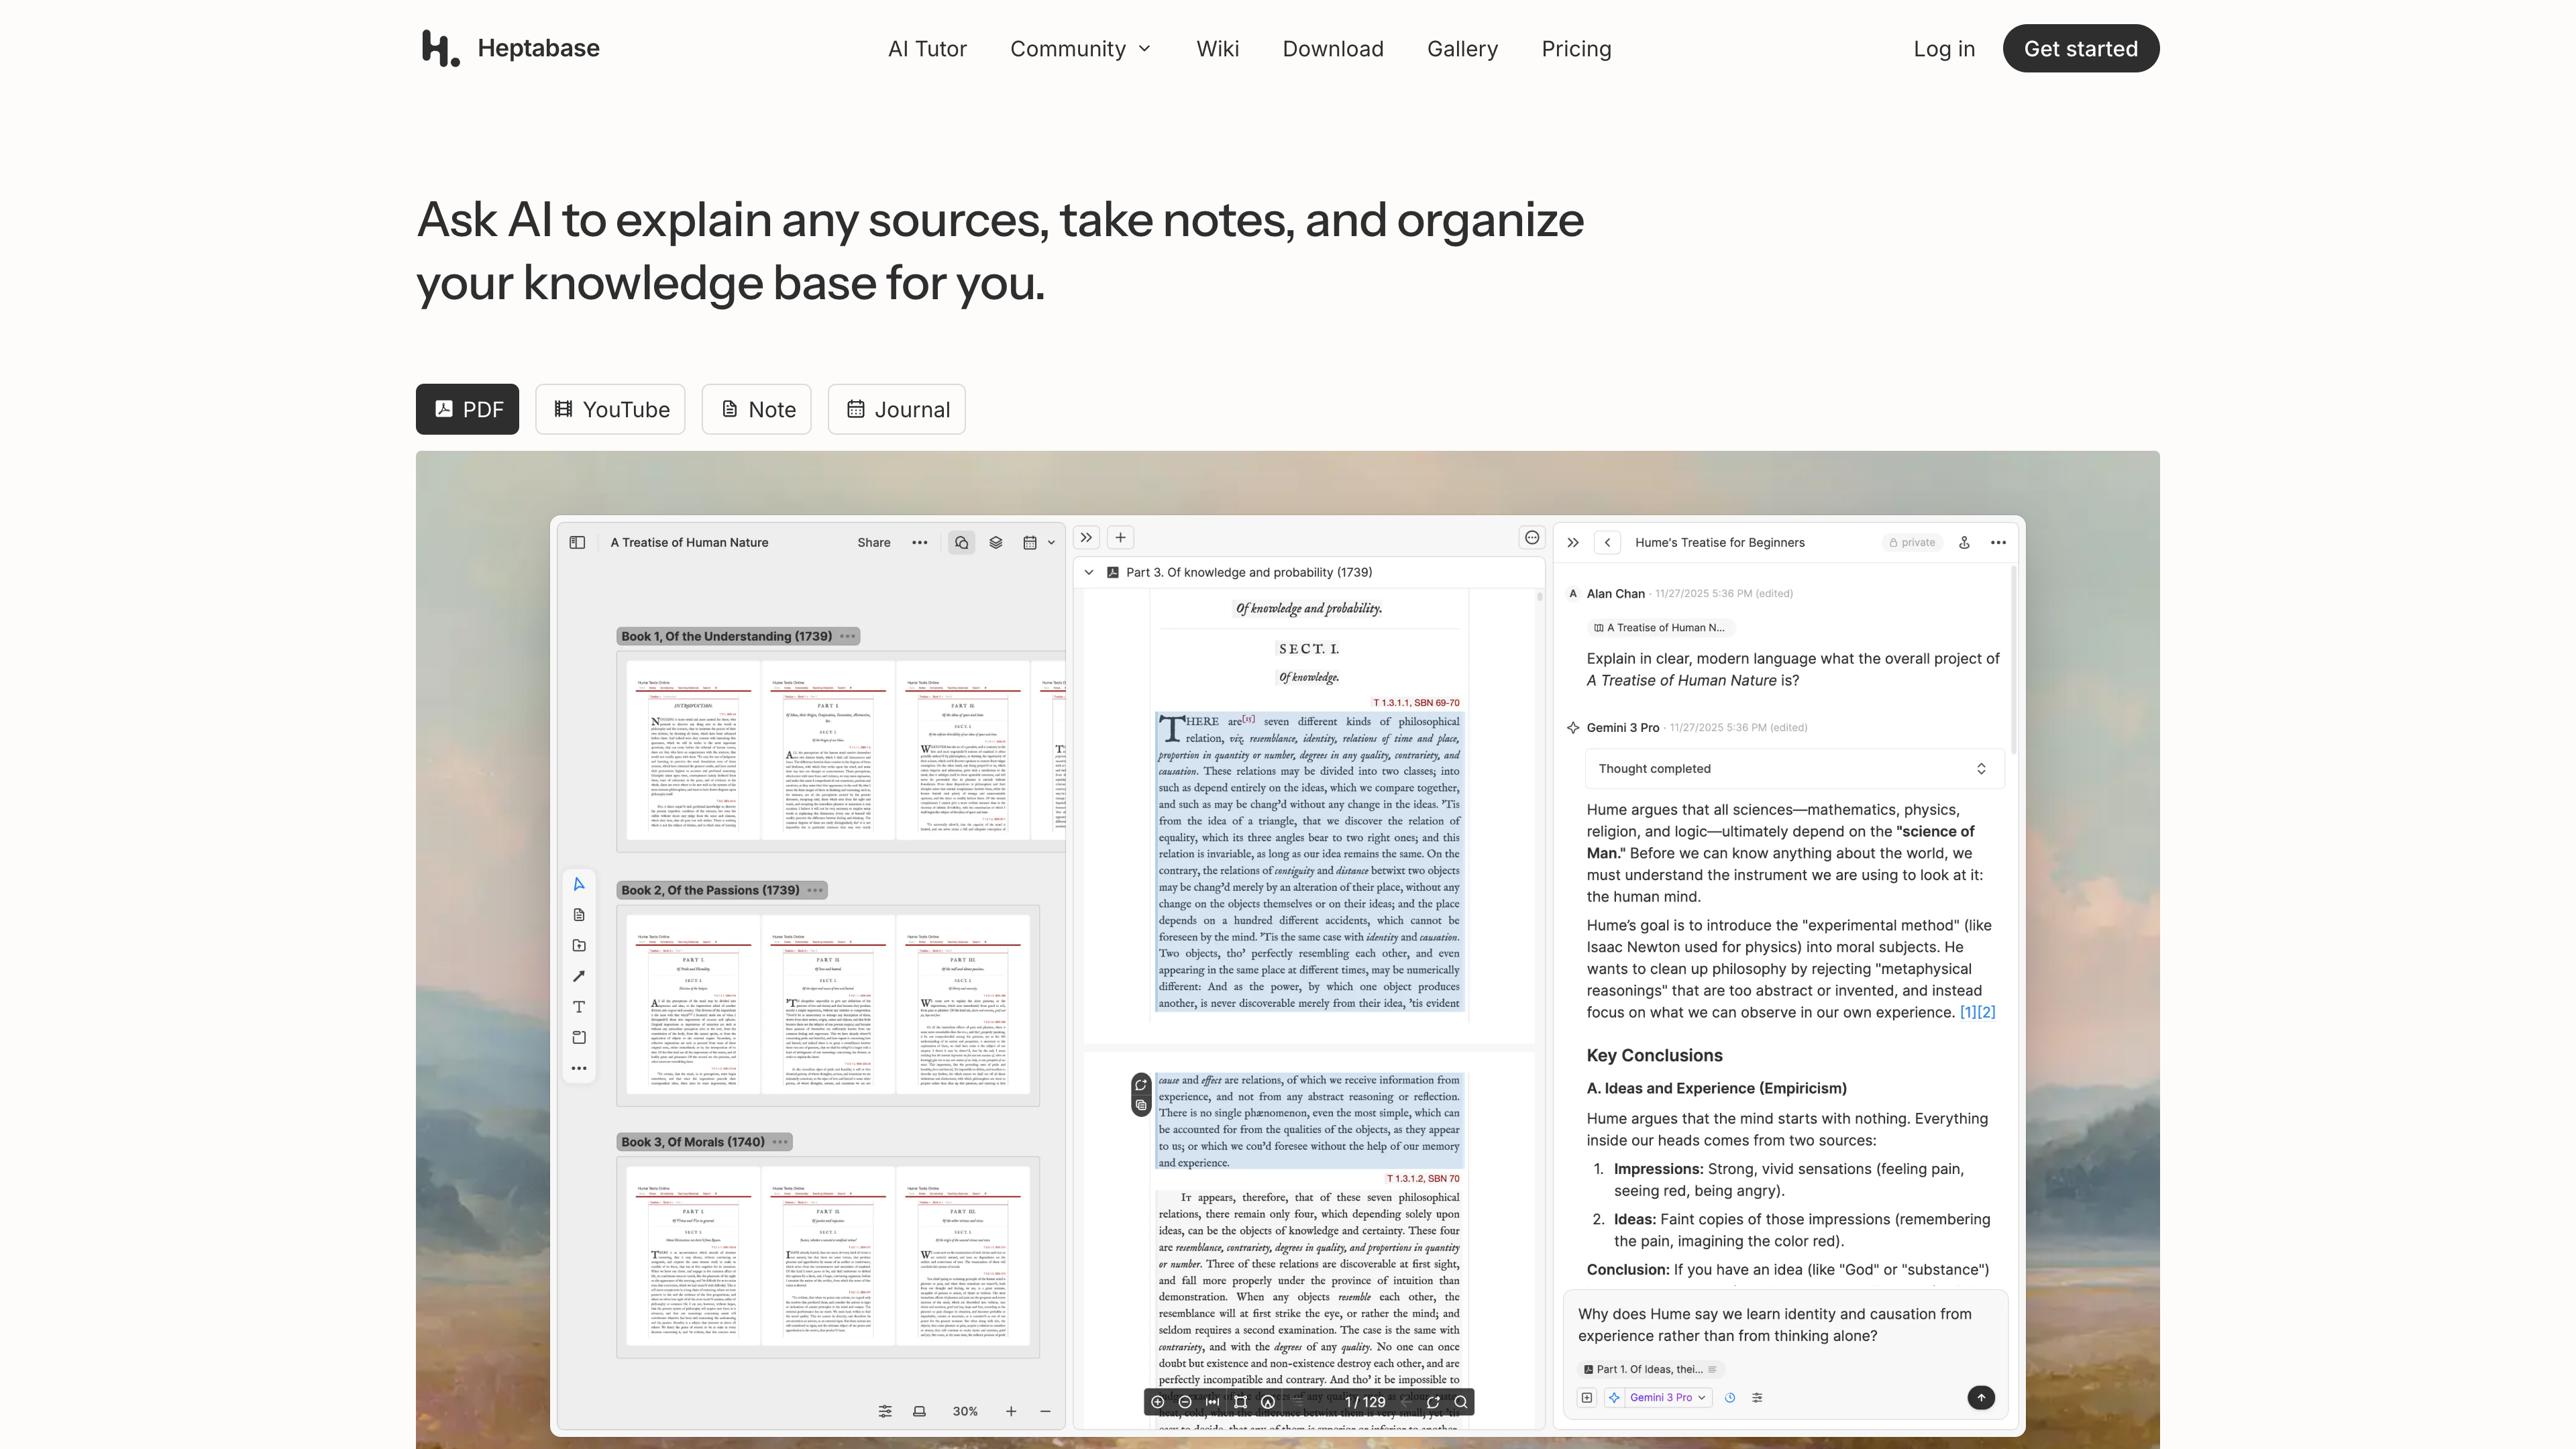Open the Gallery page
Viewport: 2576px width, 1449px height.
pyautogui.click(x=1462, y=49)
